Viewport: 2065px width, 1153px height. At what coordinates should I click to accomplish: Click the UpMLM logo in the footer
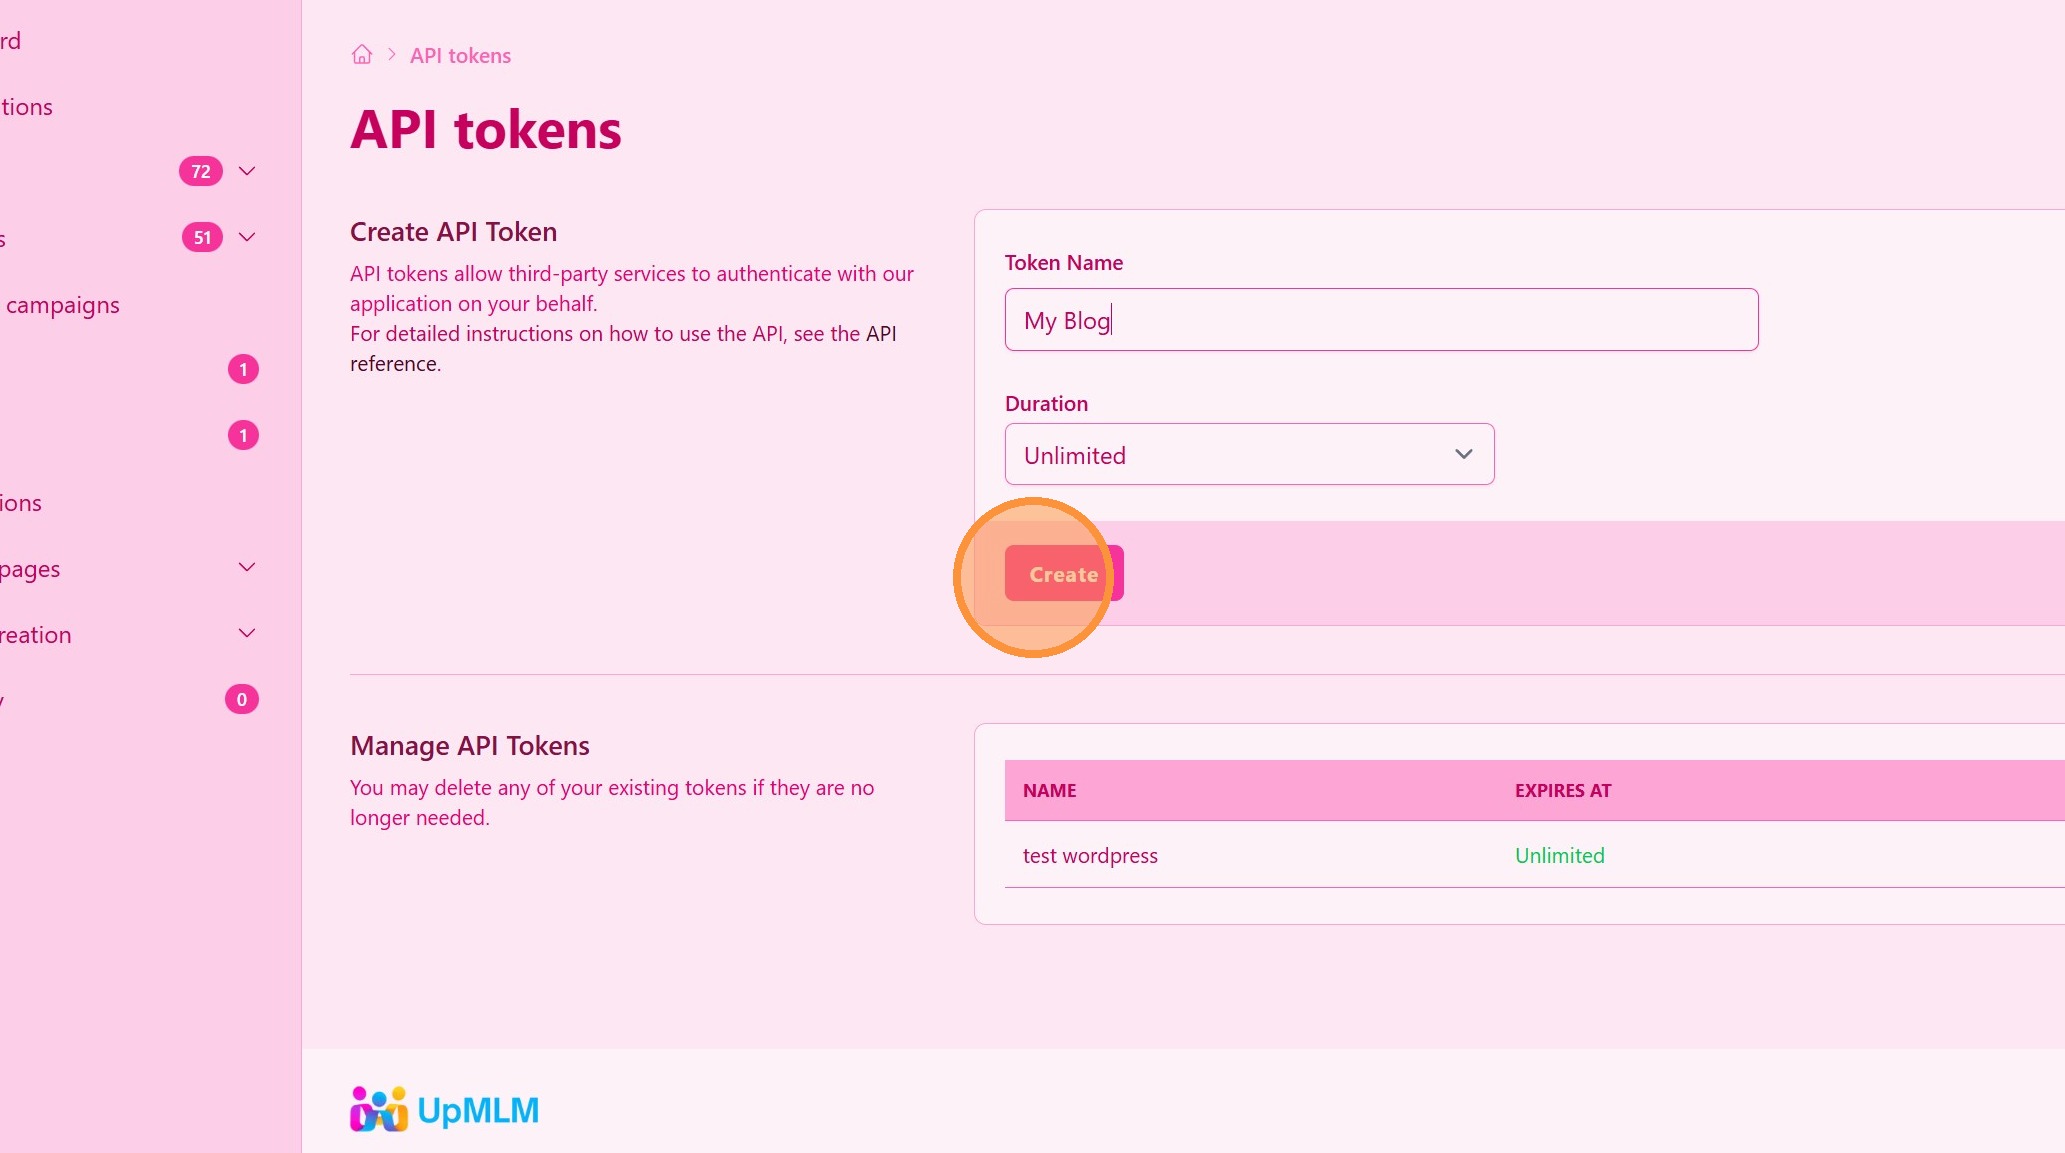coord(445,1109)
